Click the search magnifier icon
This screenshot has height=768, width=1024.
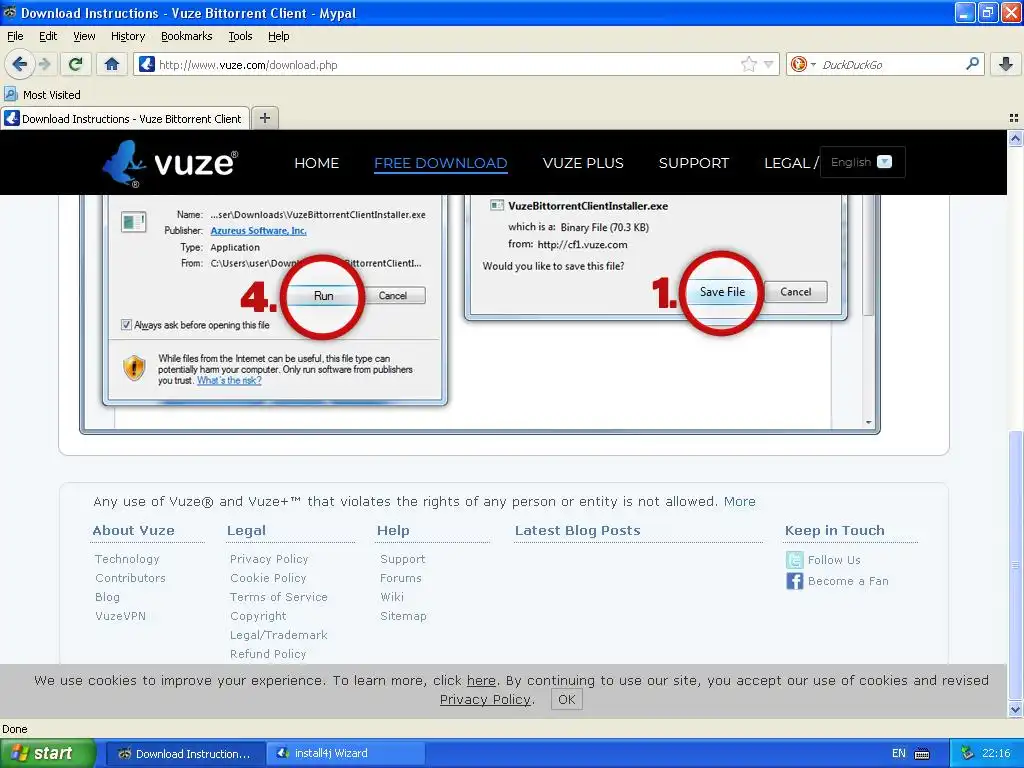pyautogui.click(x=972, y=64)
